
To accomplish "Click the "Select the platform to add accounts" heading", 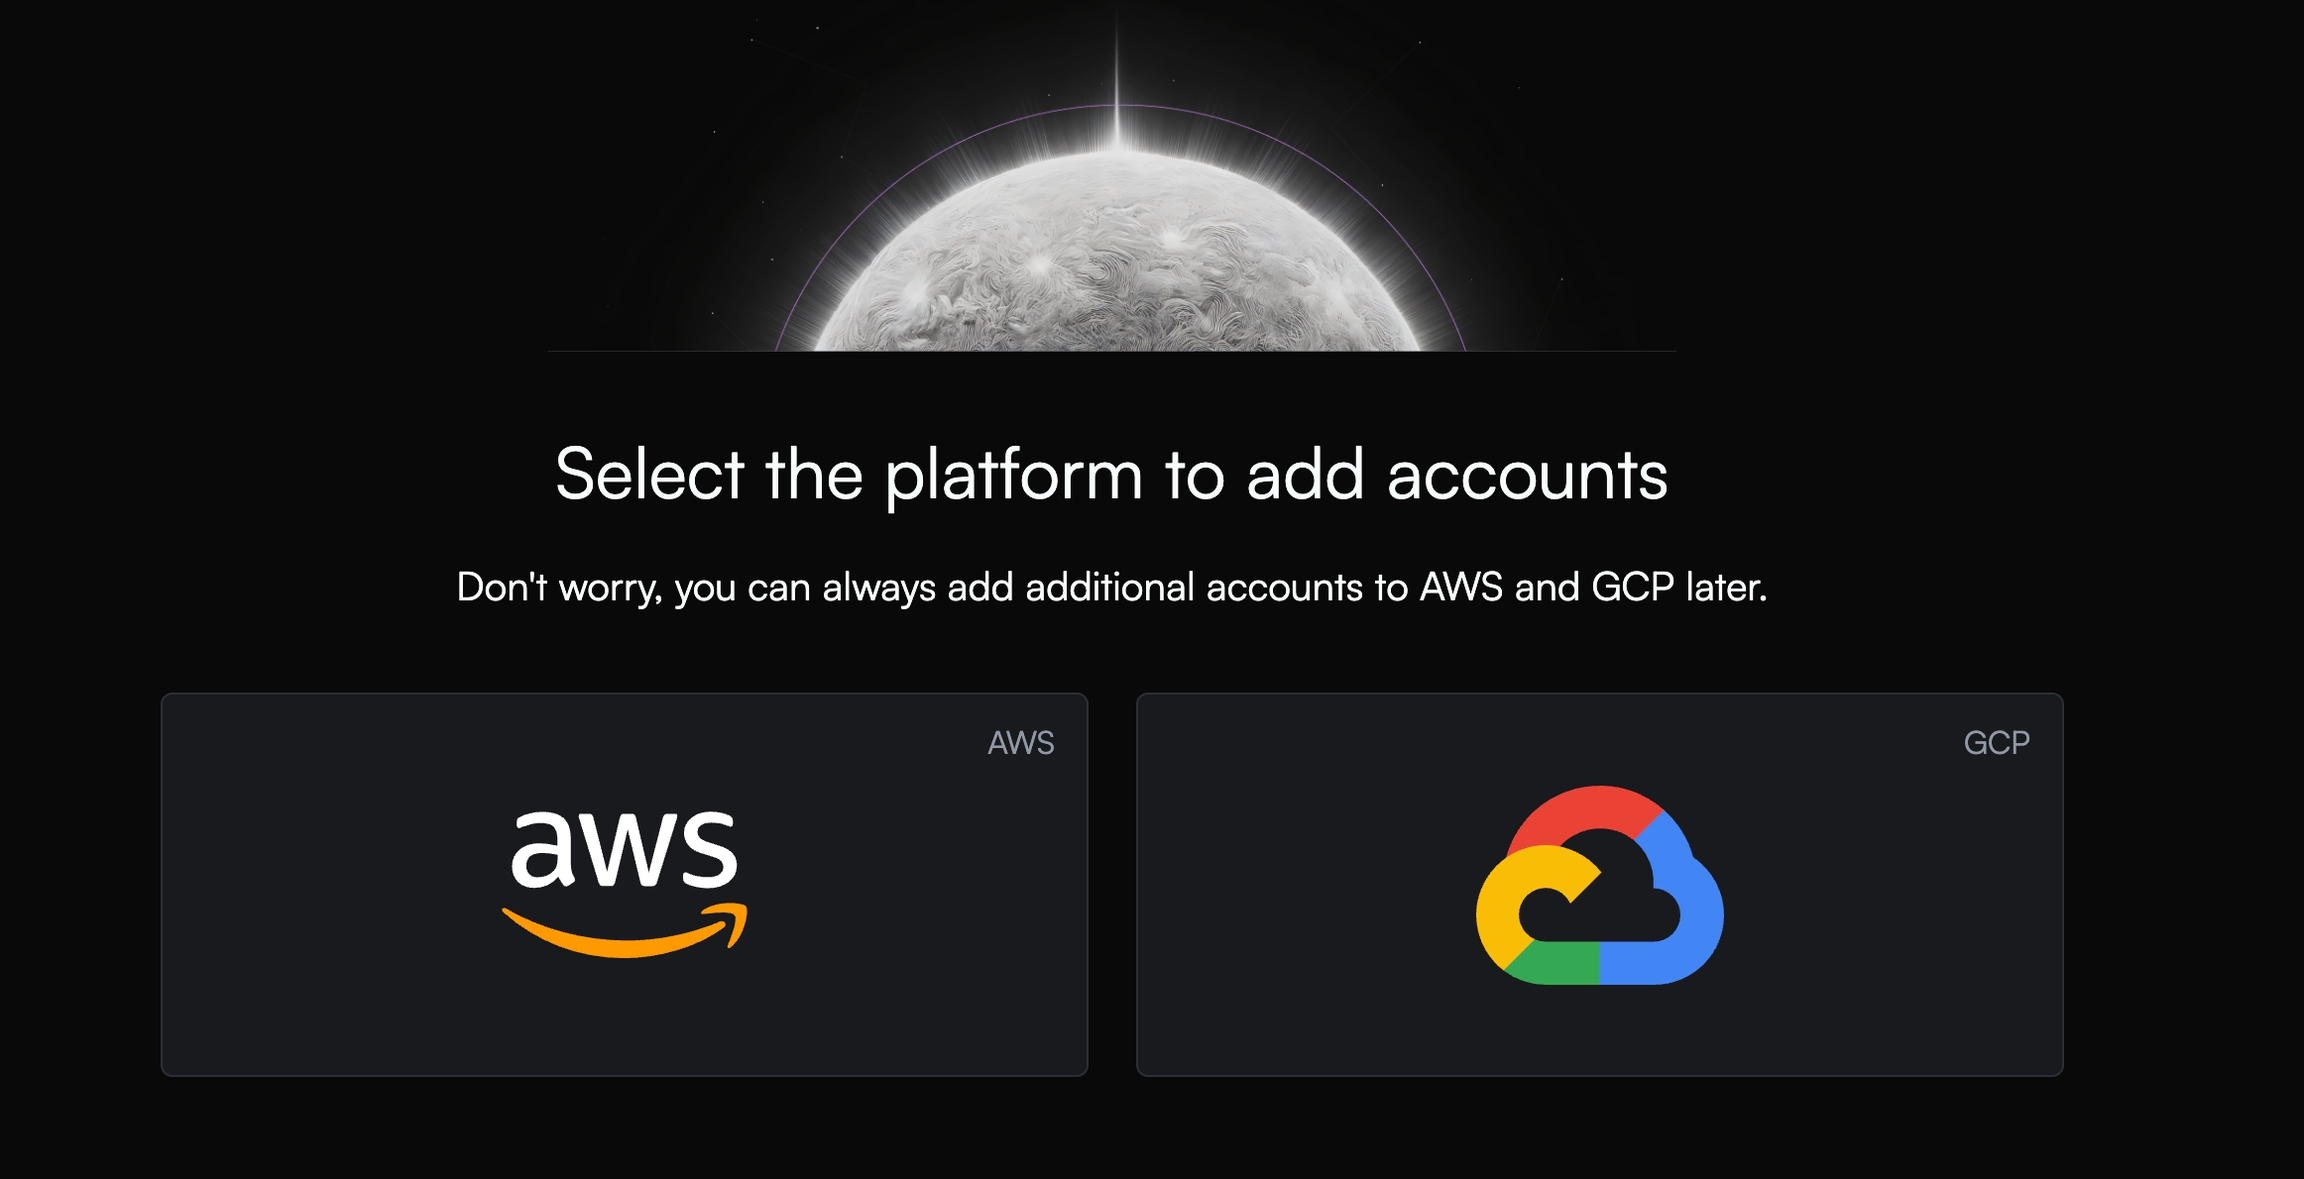I will pyautogui.click(x=1111, y=474).
